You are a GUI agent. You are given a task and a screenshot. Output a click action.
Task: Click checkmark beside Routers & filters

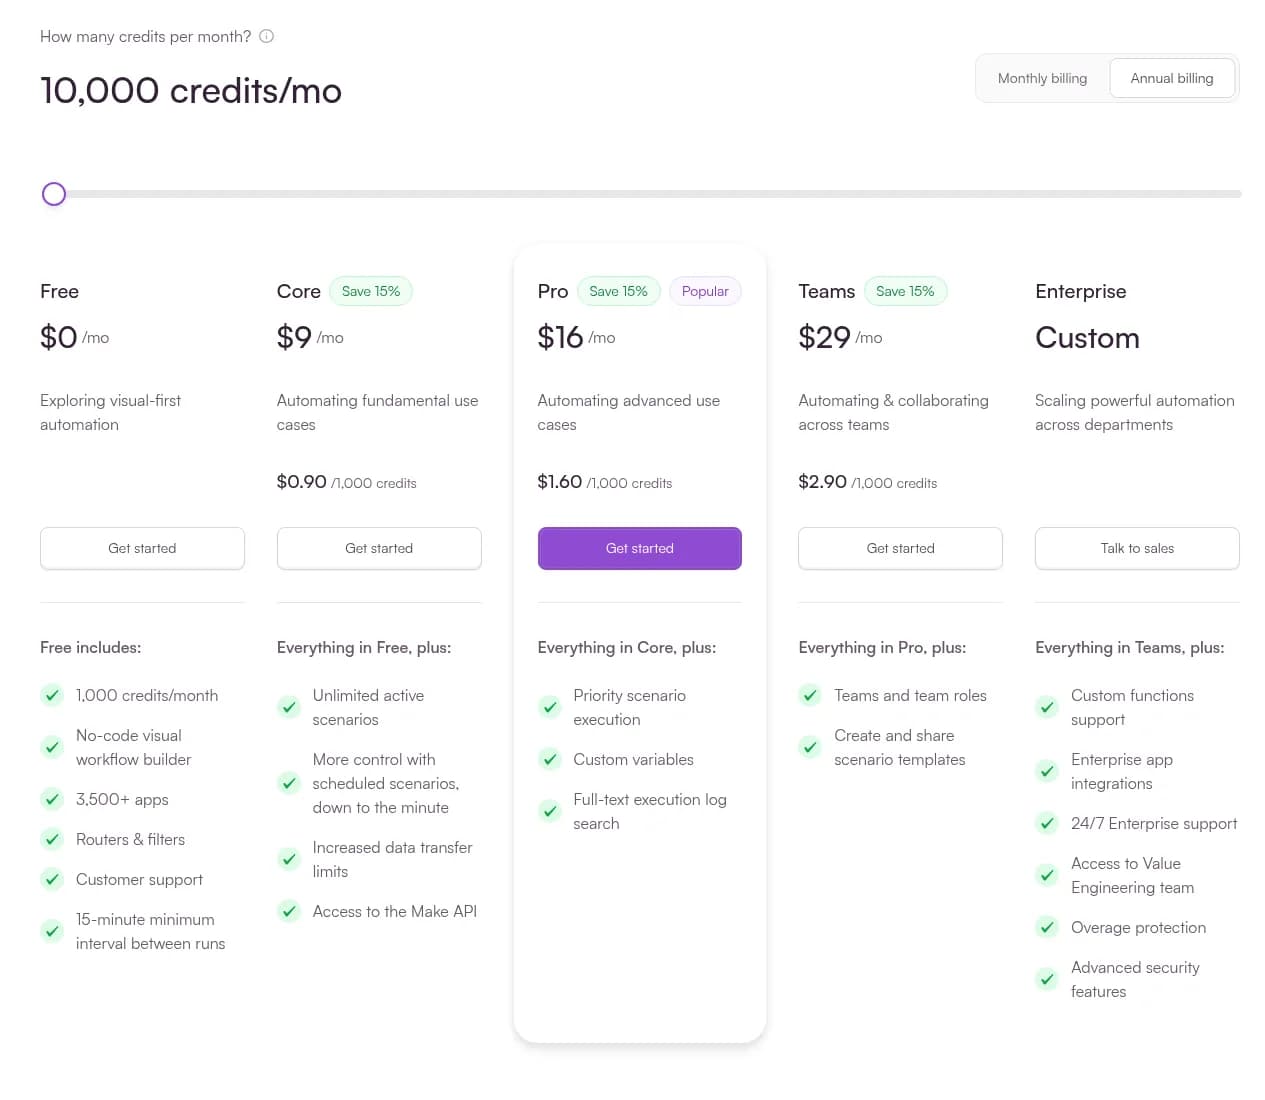[x=52, y=839]
